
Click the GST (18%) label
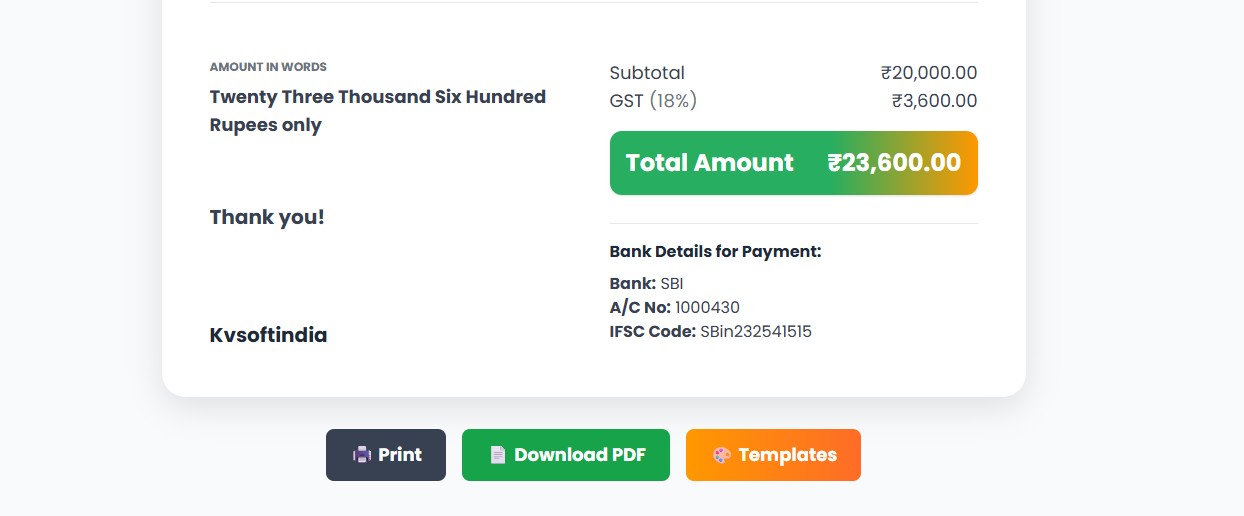[653, 101]
